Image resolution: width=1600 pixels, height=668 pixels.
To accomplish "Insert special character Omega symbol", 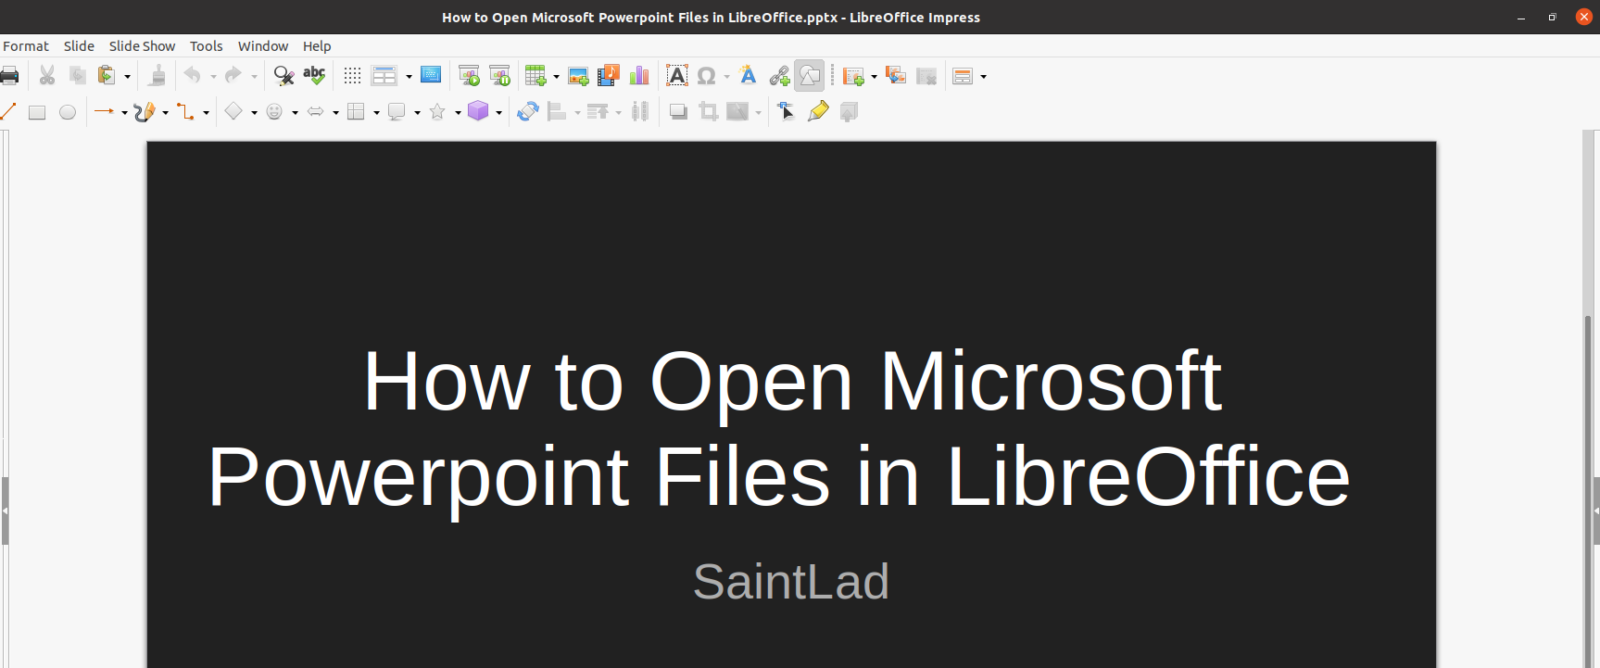I will [706, 76].
